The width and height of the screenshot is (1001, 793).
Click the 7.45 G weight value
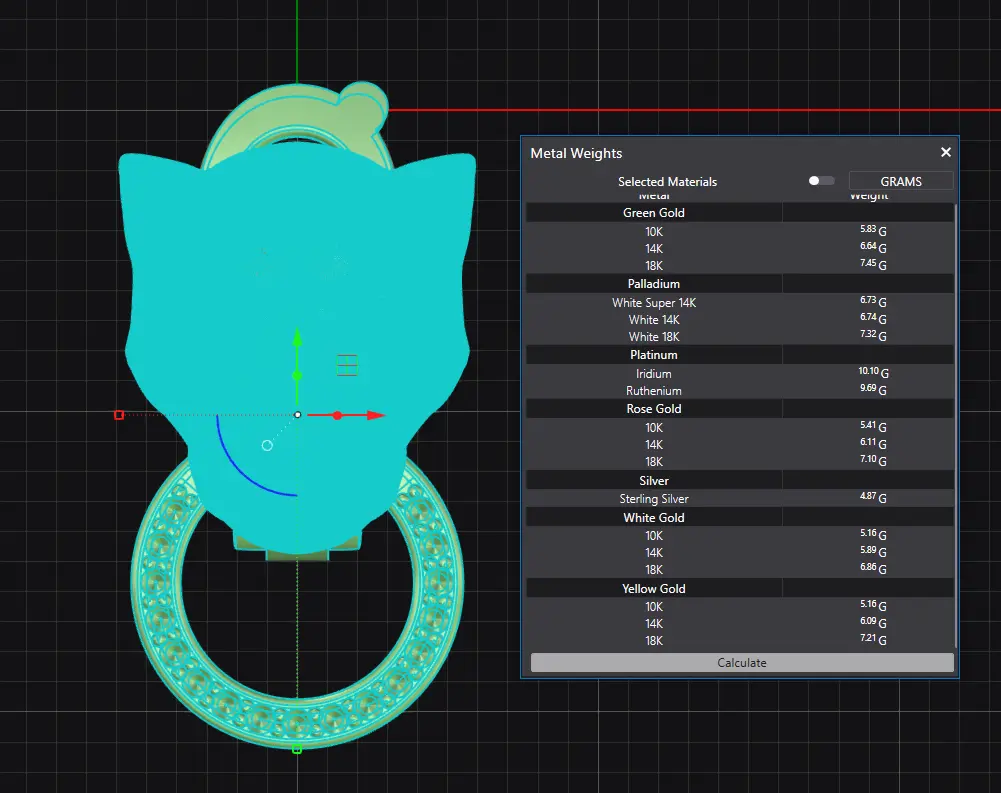pos(873,264)
